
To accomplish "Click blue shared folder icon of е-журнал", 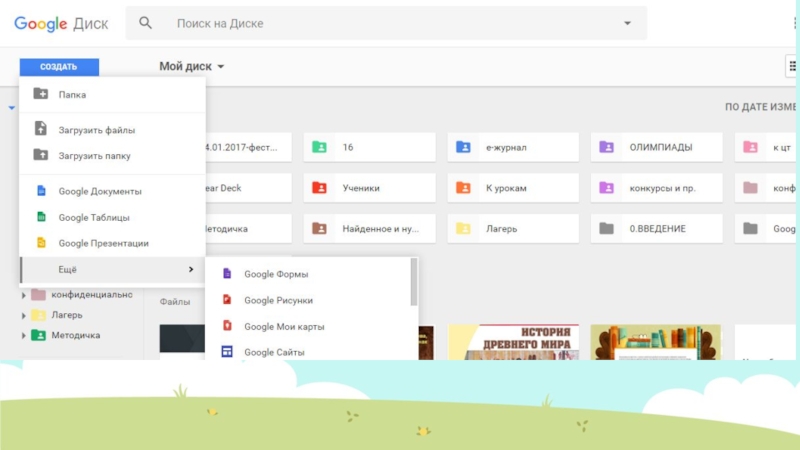I will [x=463, y=147].
